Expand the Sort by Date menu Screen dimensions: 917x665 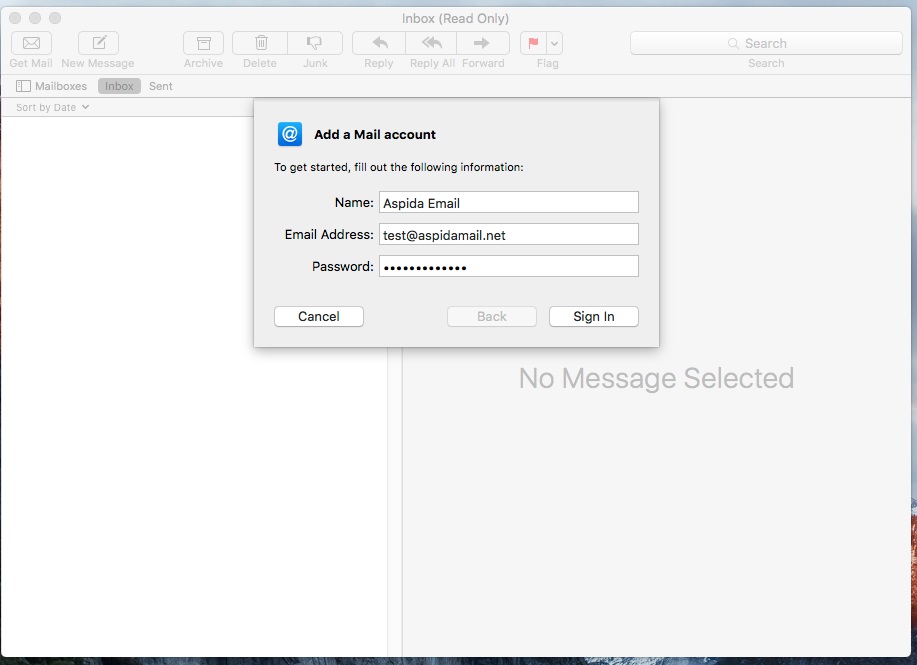click(x=52, y=107)
